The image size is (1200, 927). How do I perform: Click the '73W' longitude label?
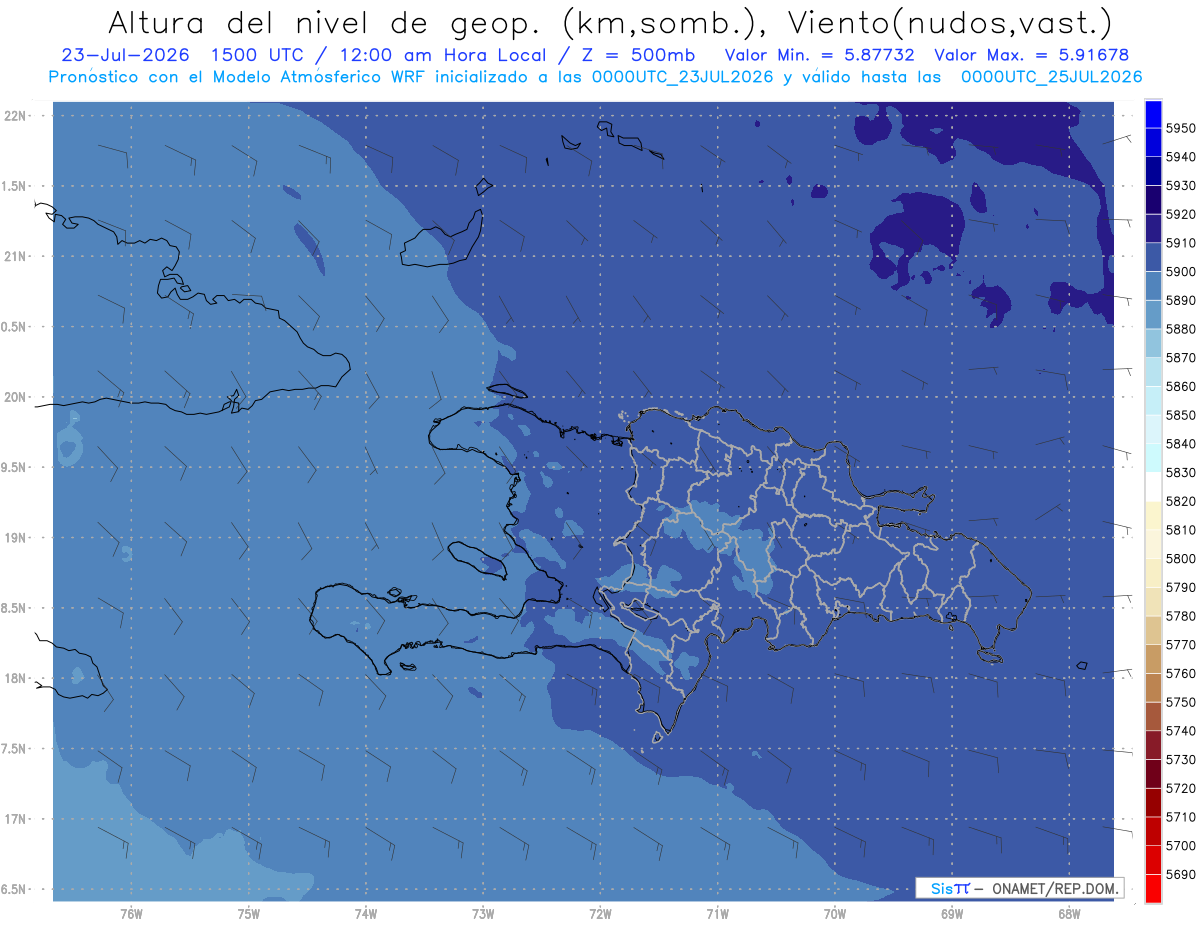tap(483, 914)
